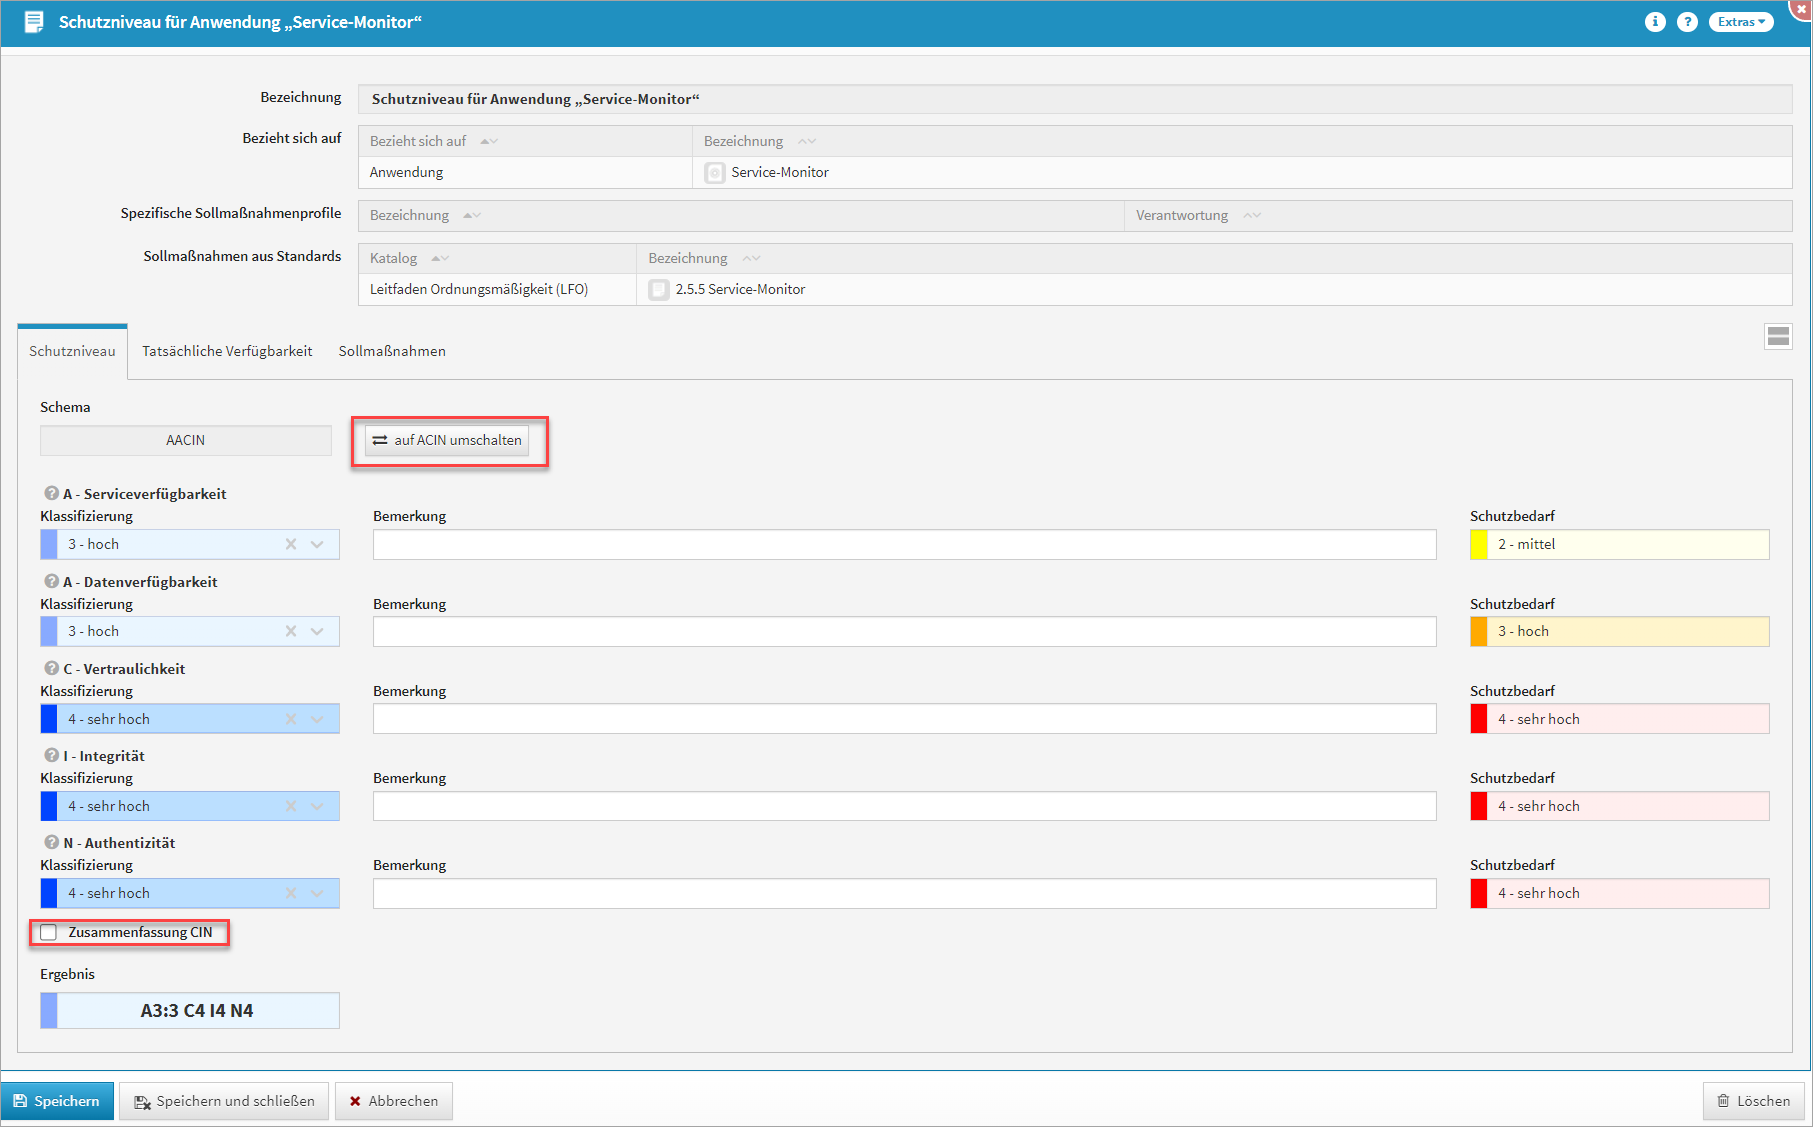The height and width of the screenshot is (1127, 1813).
Task: Clear the Serviceverfügbarkeit classification with X icon
Action: click(x=291, y=544)
